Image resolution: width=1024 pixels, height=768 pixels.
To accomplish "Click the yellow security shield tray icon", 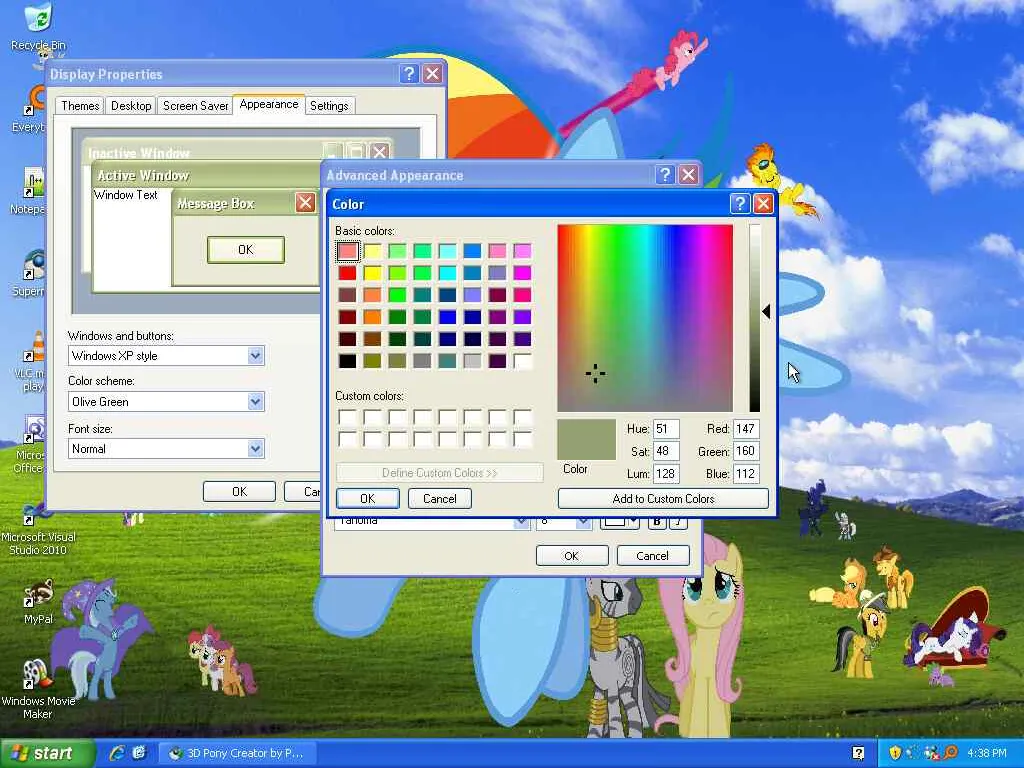I will (x=895, y=753).
